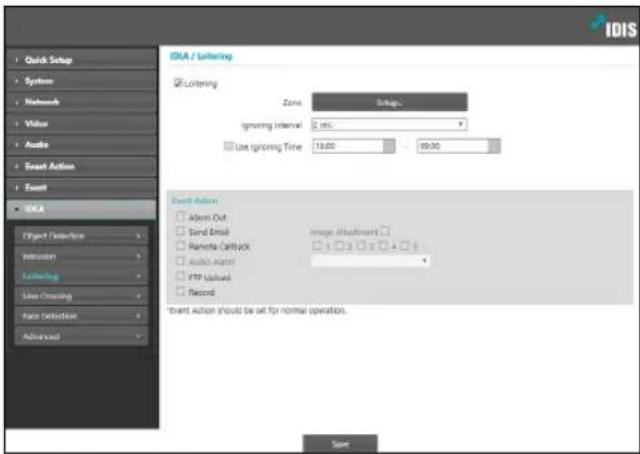
Task: Select the Intrusion submenu
Action: click(81, 256)
